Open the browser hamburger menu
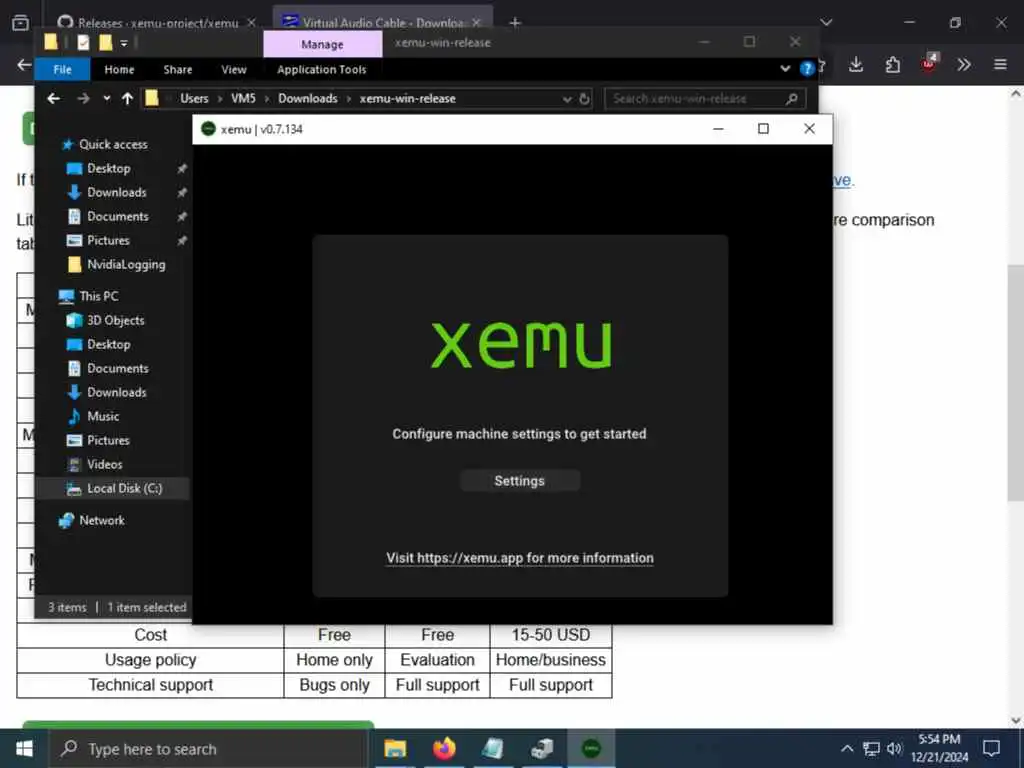 click(x=1000, y=65)
